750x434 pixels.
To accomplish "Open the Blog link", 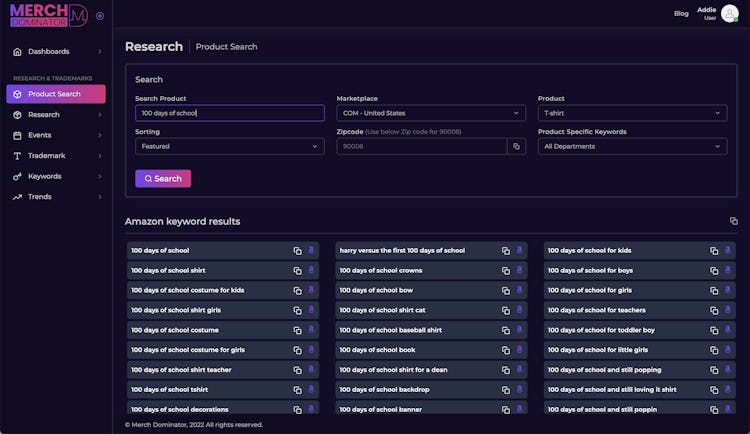I will (x=681, y=13).
